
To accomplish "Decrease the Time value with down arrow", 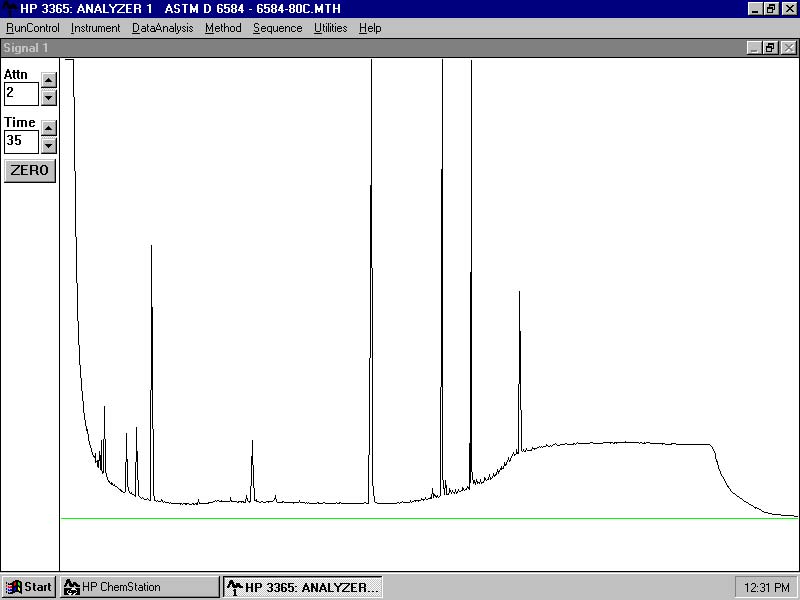I will click(48, 145).
